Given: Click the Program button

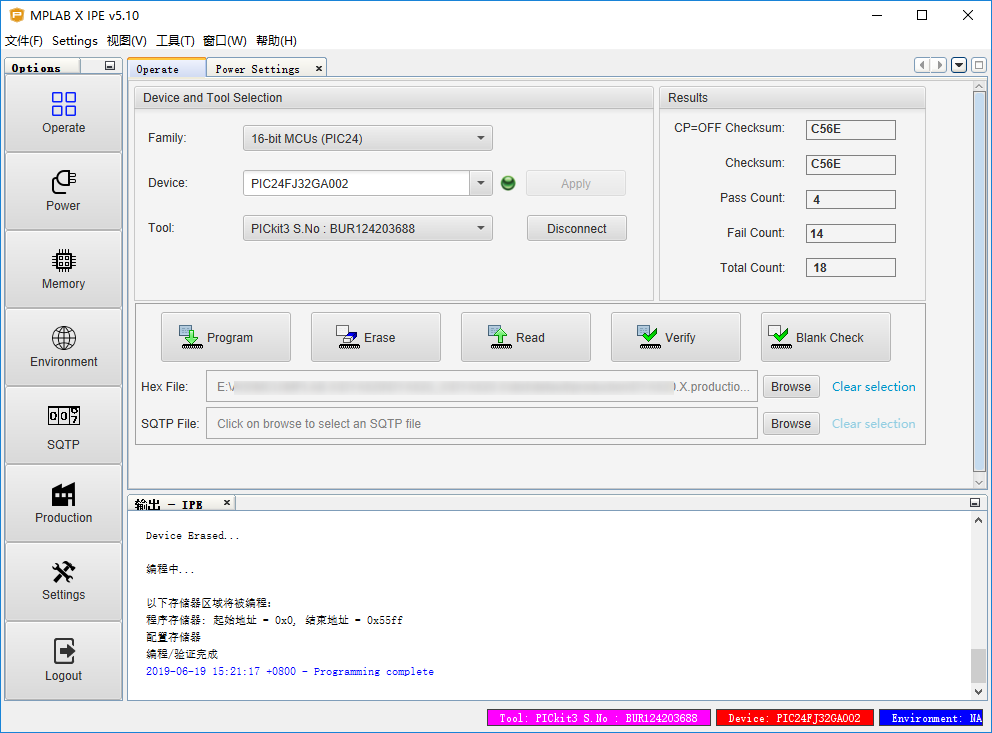Looking at the screenshot, I should click(226, 337).
